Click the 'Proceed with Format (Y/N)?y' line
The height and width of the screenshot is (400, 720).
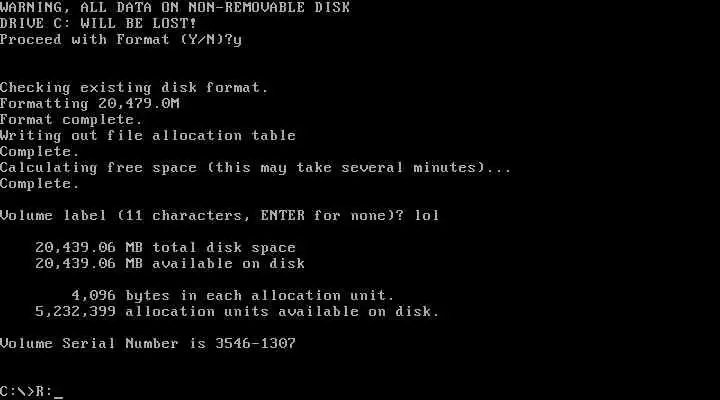[121, 40]
